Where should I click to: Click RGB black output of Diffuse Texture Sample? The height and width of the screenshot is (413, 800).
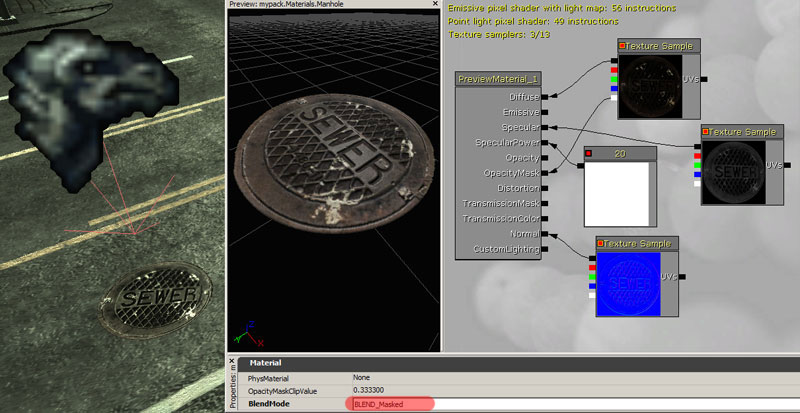[x=614, y=61]
